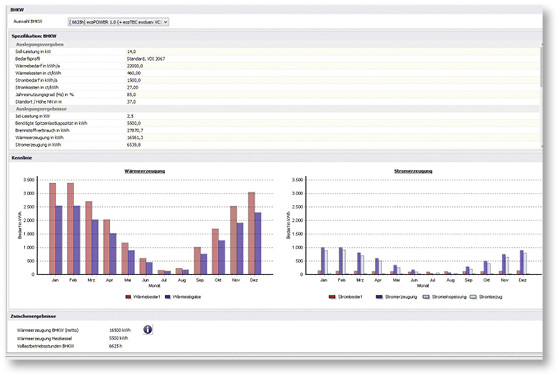Screen dimensions: 560x377
Task: Click the red Wärmebedarf legend swatch
Action: coord(128,297)
